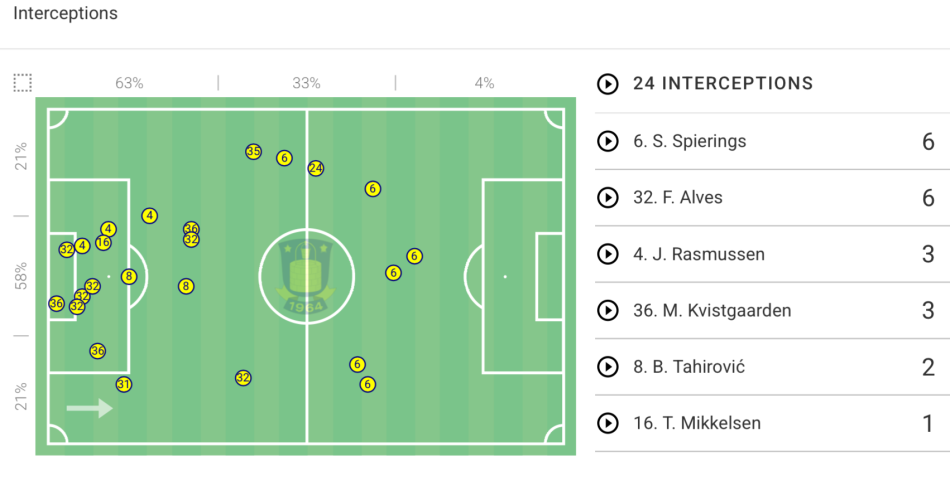Select the 33% middle third zone label
Image resolution: width=950 pixels, height=495 pixels.
pos(306,83)
